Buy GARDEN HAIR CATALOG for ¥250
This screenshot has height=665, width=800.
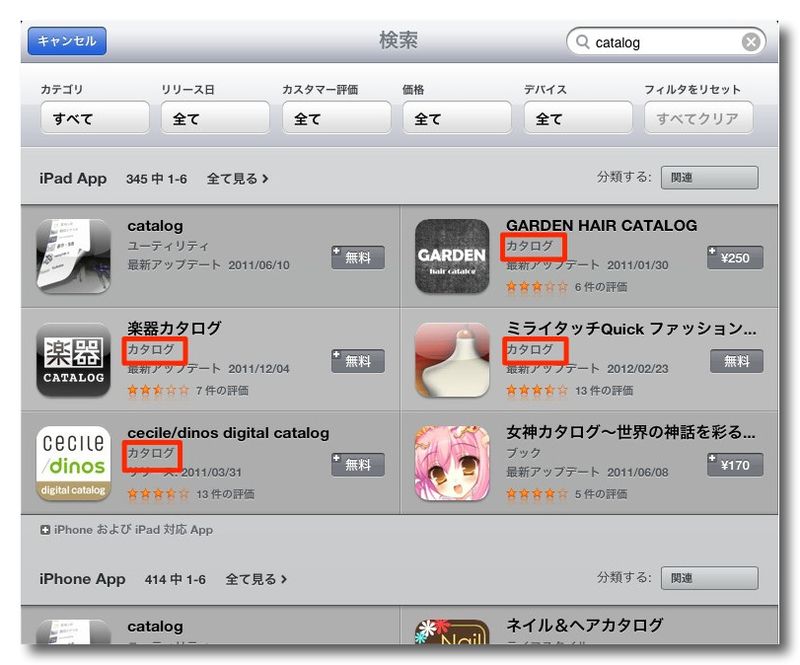click(735, 257)
